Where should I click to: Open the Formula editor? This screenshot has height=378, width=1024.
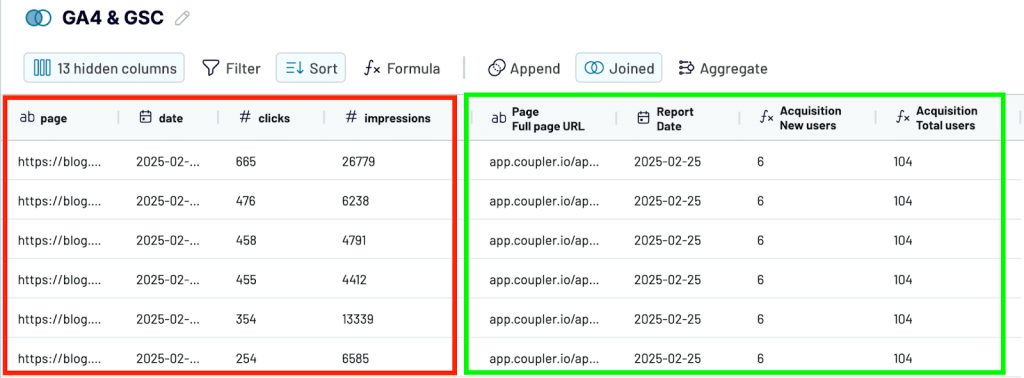tap(402, 68)
